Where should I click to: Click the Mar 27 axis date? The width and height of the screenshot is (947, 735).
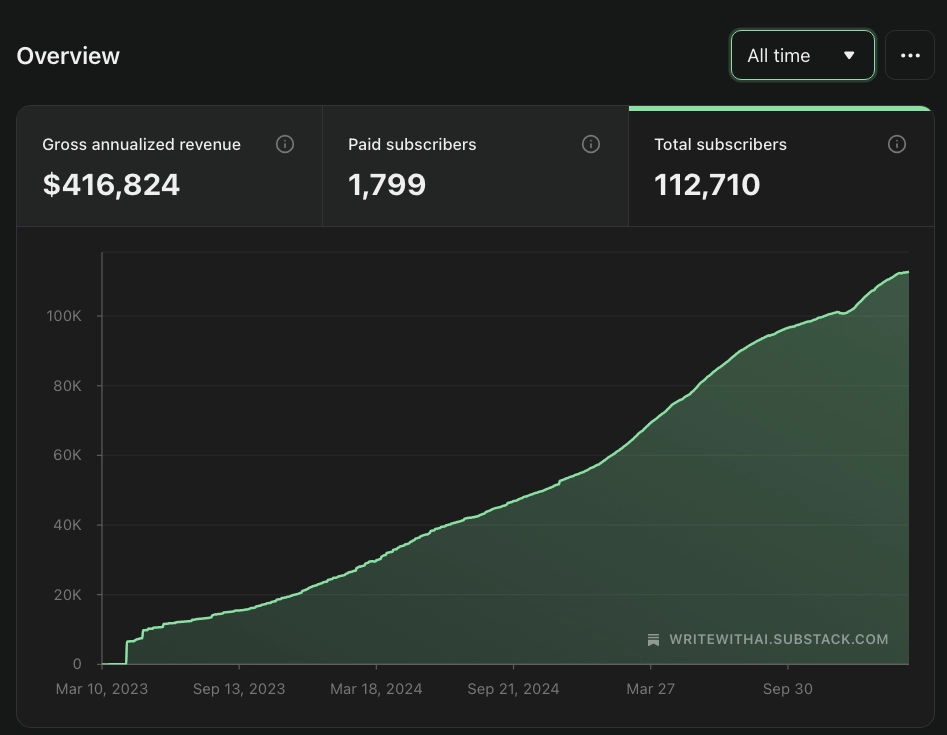650,689
